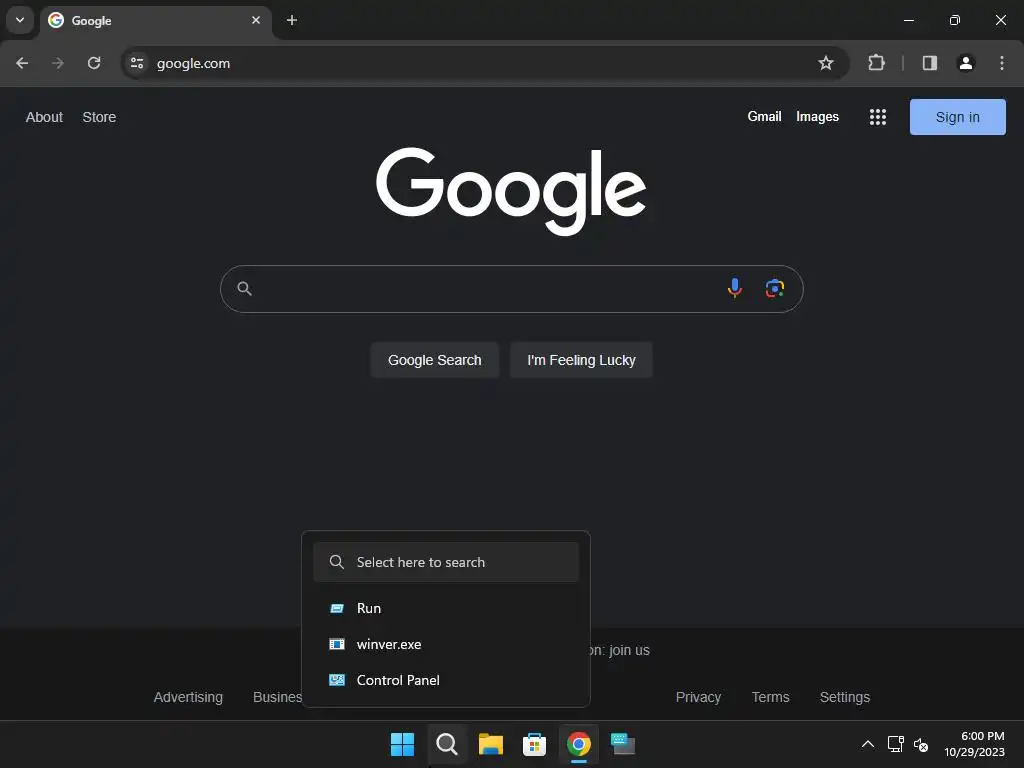Image resolution: width=1024 pixels, height=768 pixels.
Task: Click the taskbar Search icon
Action: (x=447, y=744)
